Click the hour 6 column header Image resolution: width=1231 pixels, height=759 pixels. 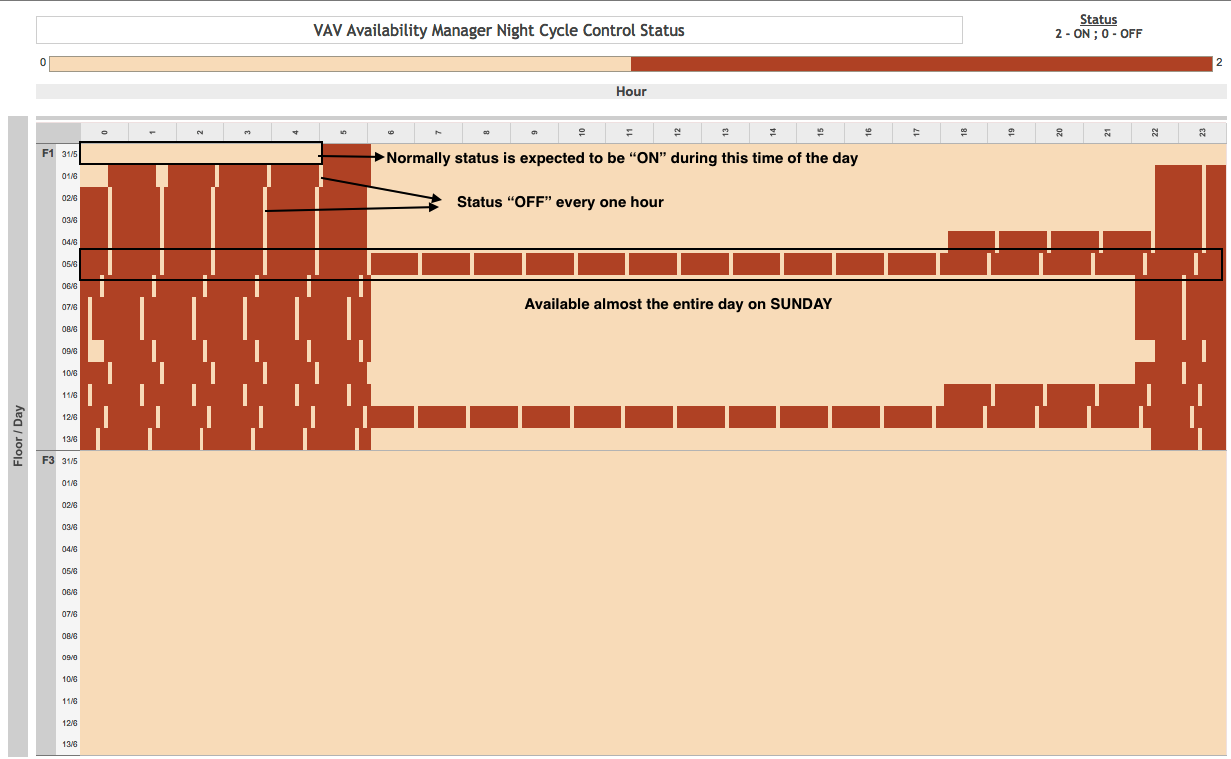[391, 132]
